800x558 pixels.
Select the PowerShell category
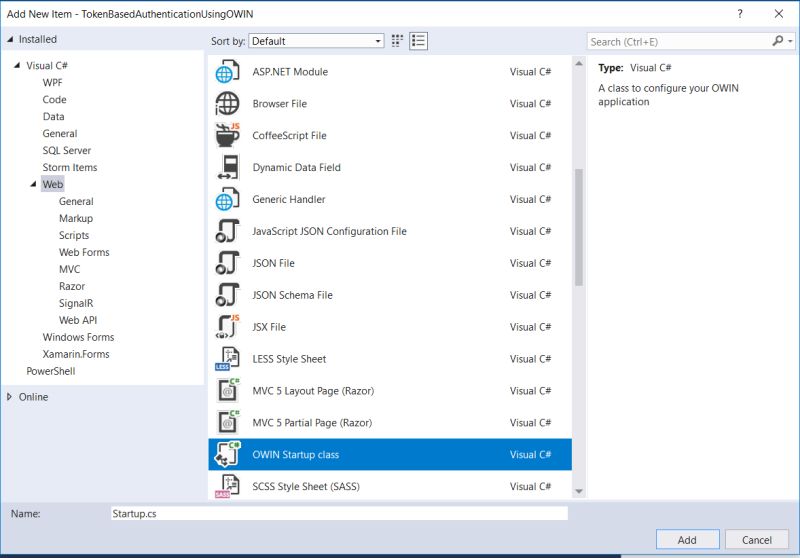click(x=51, y=371)
